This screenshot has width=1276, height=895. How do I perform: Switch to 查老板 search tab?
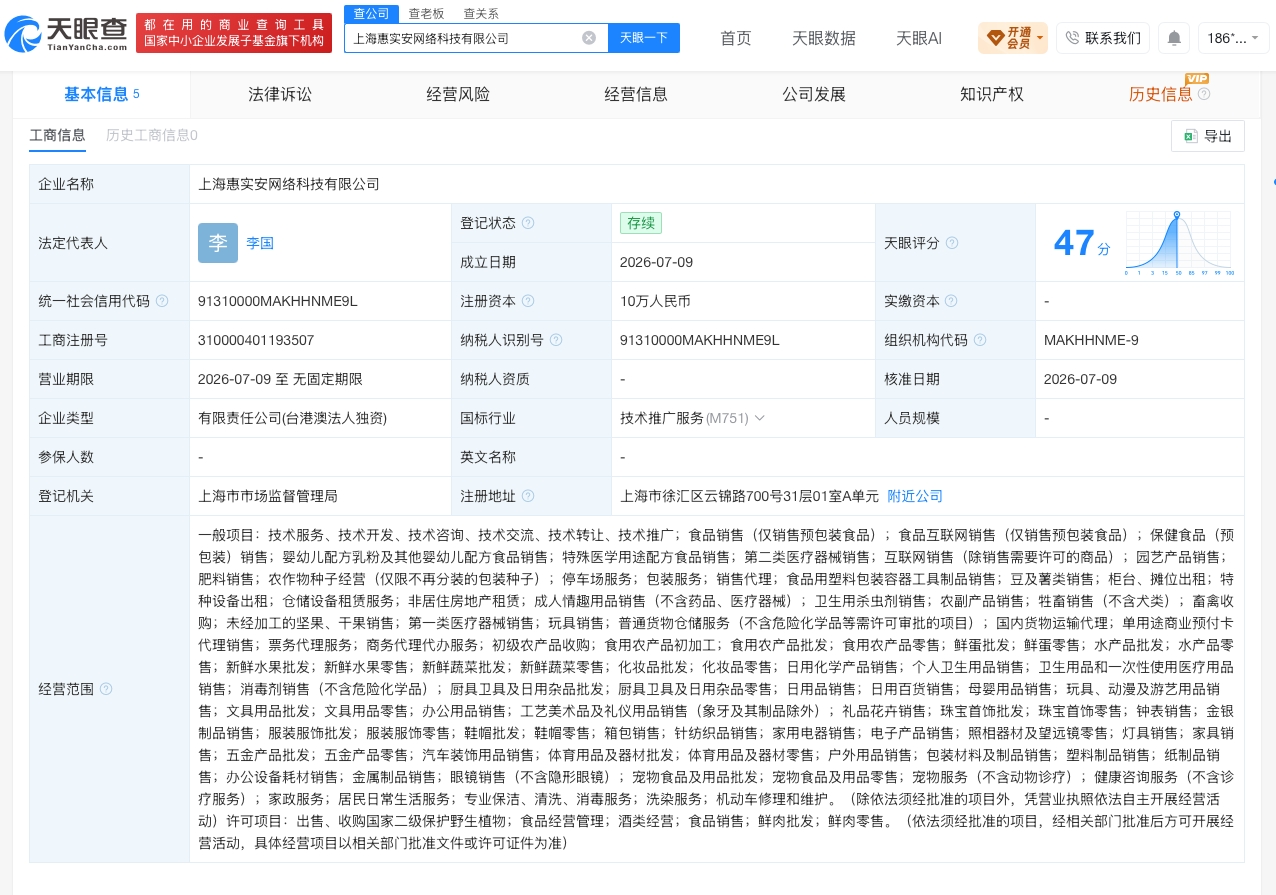[426, 13]
